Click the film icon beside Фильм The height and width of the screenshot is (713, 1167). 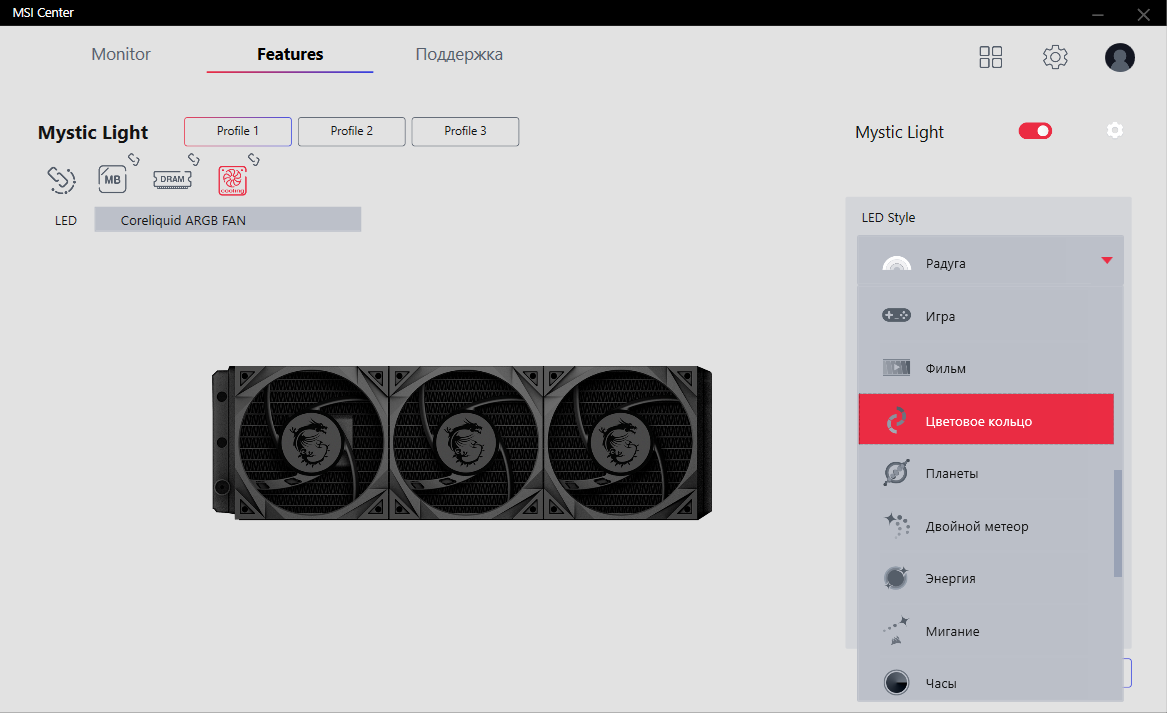(x=896, y=368)
